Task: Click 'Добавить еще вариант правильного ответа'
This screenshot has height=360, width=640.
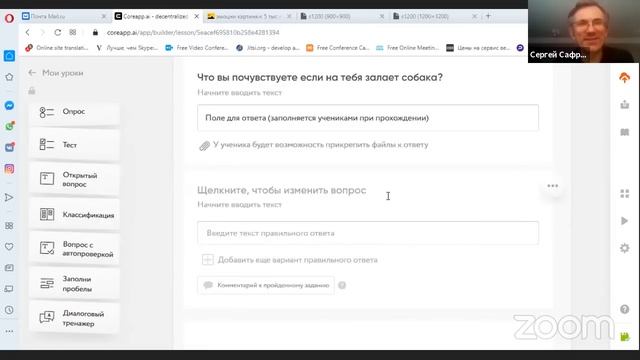Action: 290,260
